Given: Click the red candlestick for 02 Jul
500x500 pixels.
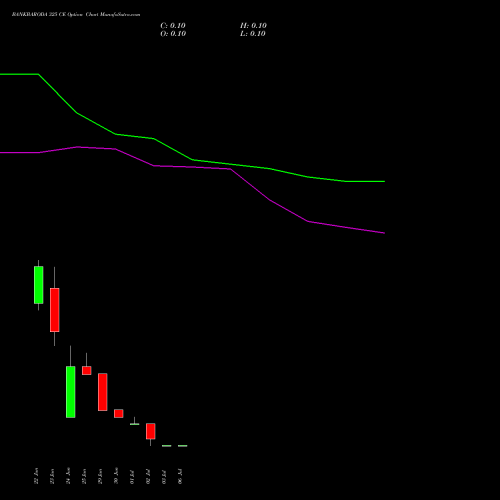Looking at the screenshot, I should click(x=151, y=431).
